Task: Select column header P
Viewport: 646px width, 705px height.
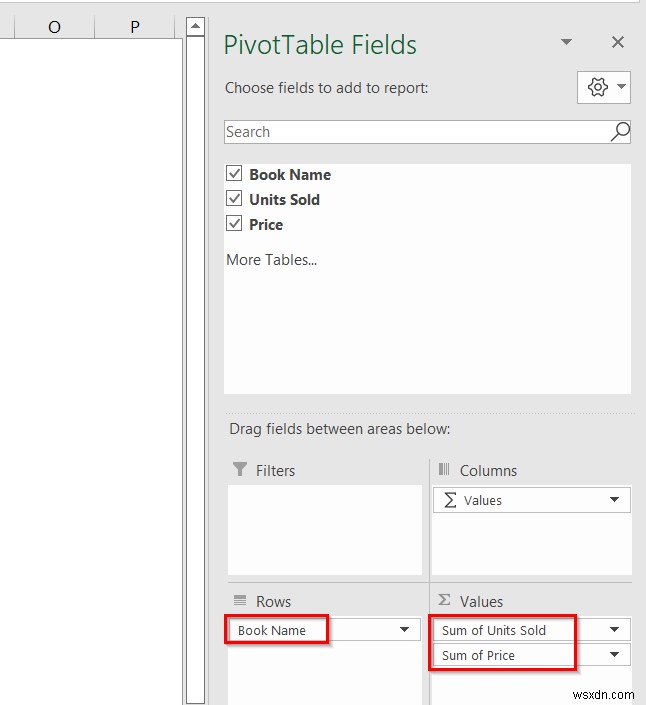Action: click(134, 27)
